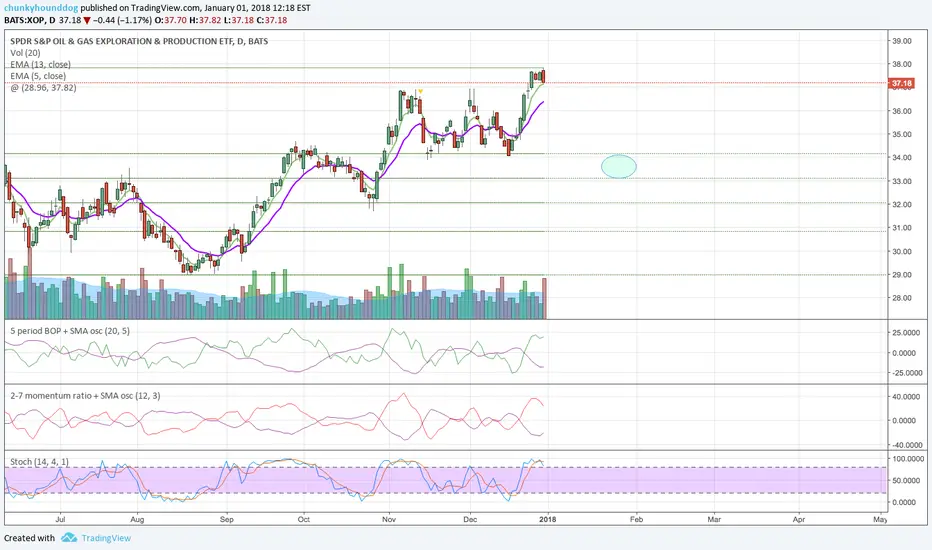Click the Nov label on time axis
The width and height of the screenshot is (932, 550).
[x=389, y=519]
